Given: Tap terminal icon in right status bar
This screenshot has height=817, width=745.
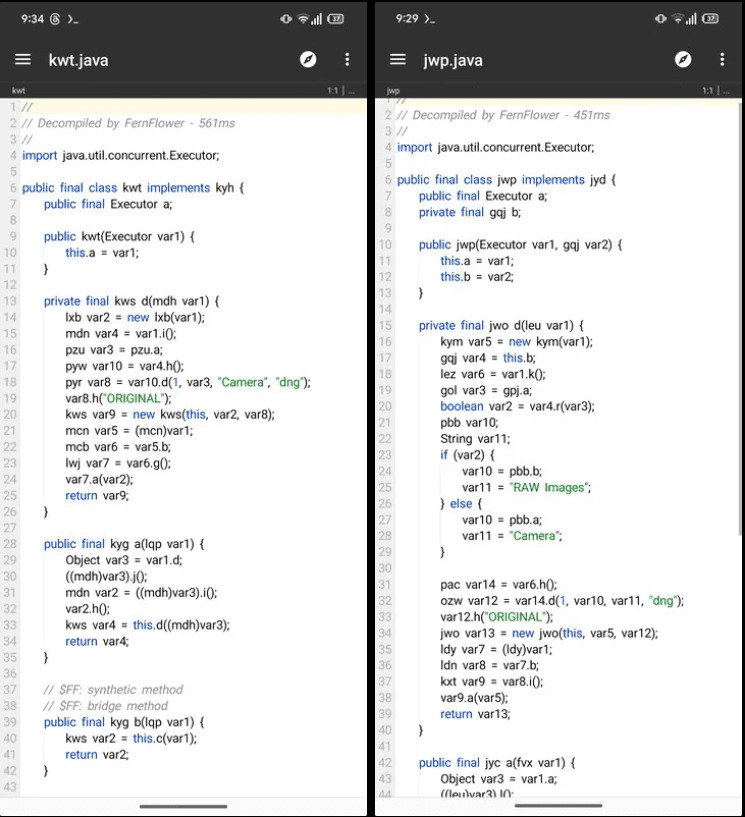Looking at the screenshot, I should [x=429, y=19].
